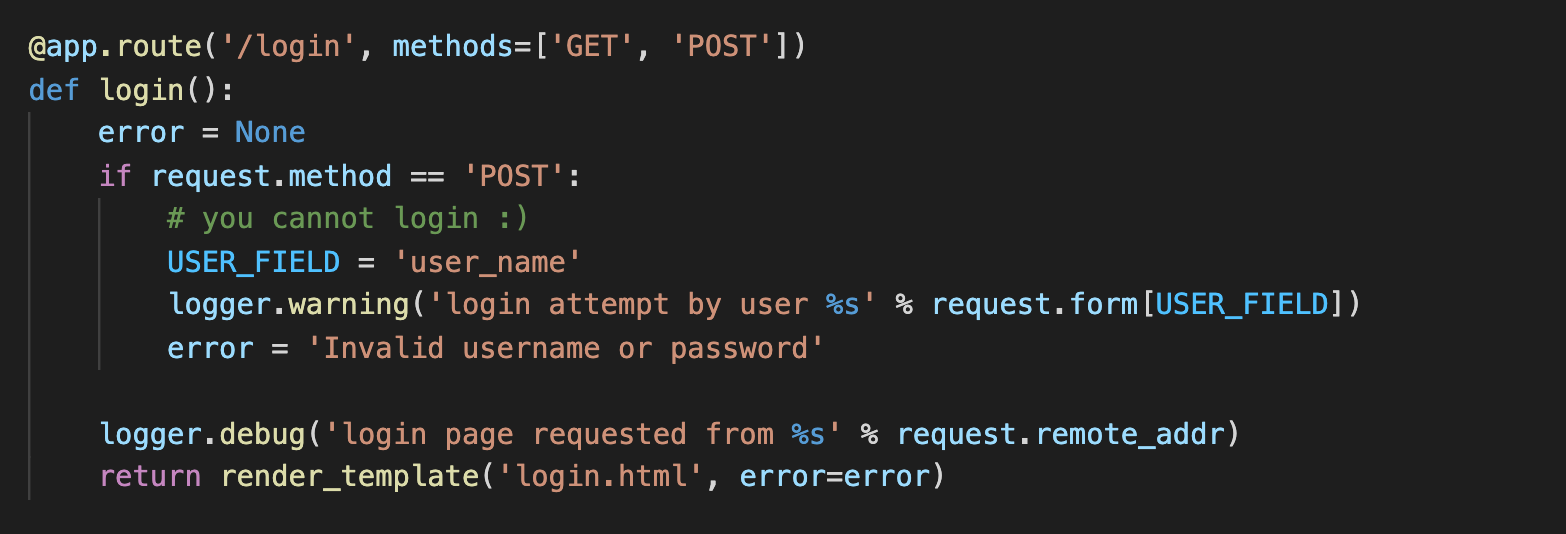
Task: Click the login function name
Action: pos(141,90)
